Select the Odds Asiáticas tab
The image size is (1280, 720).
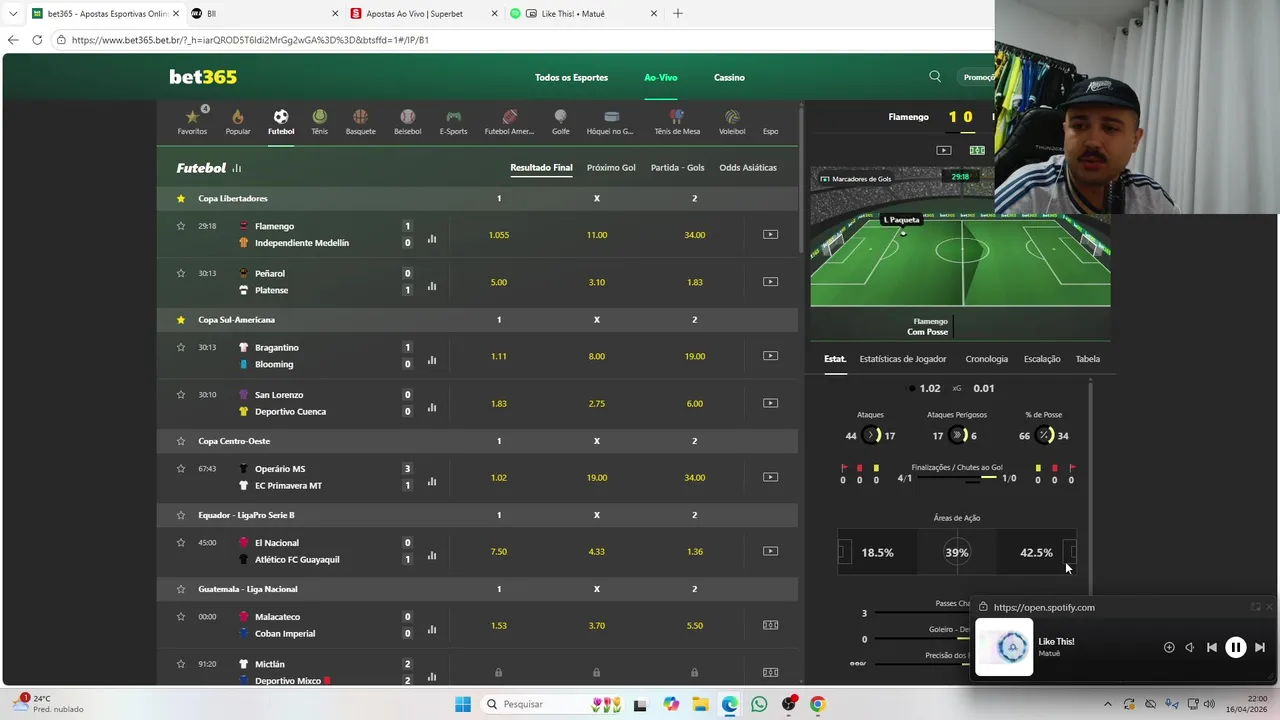[x=748, y=168]
